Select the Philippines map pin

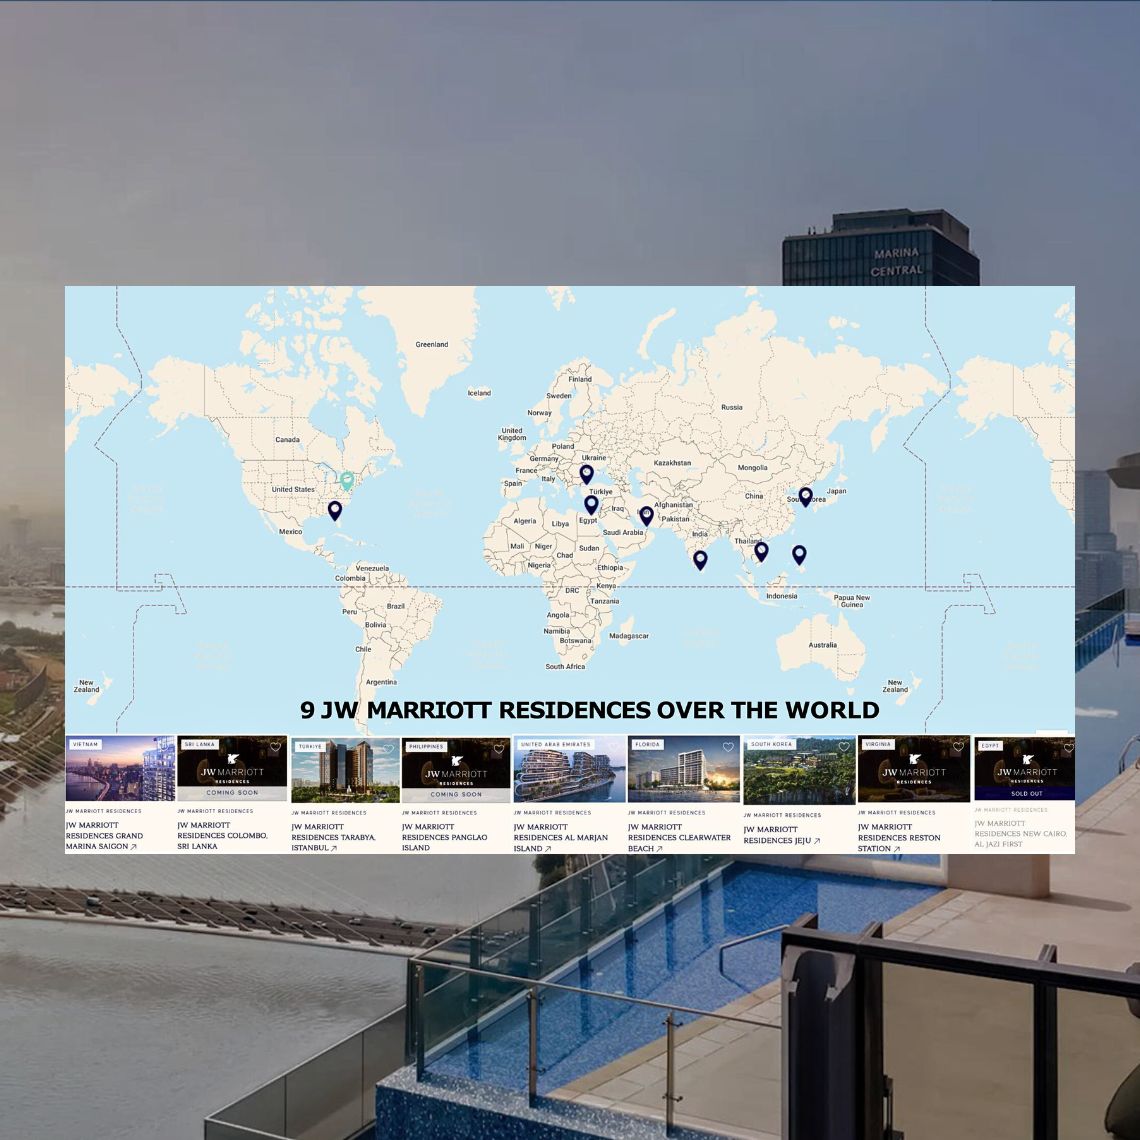tap(799, 555)
